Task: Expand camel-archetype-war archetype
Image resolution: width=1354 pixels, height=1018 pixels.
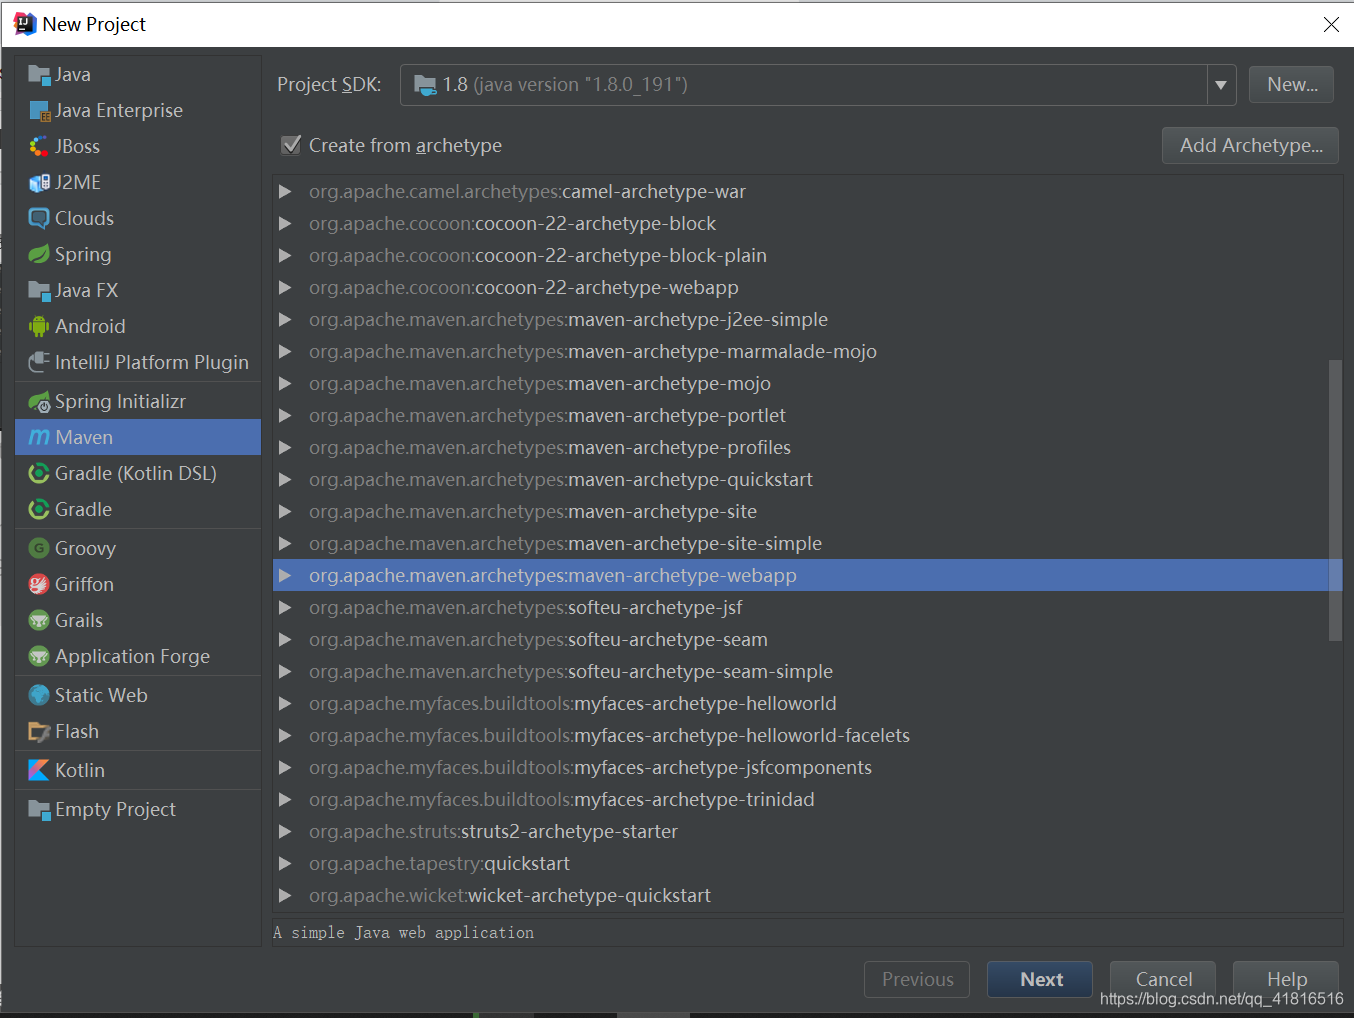Action: tap(285, 191)
